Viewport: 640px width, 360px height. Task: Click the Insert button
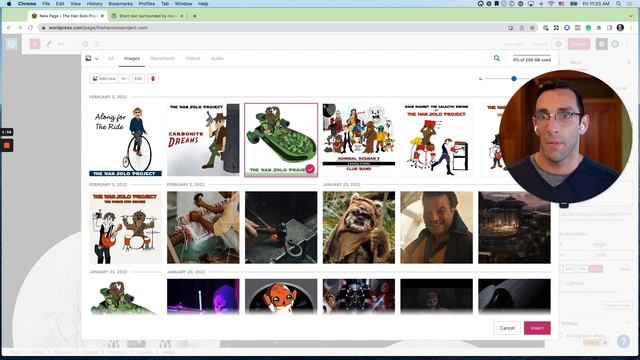pos(537,328)
